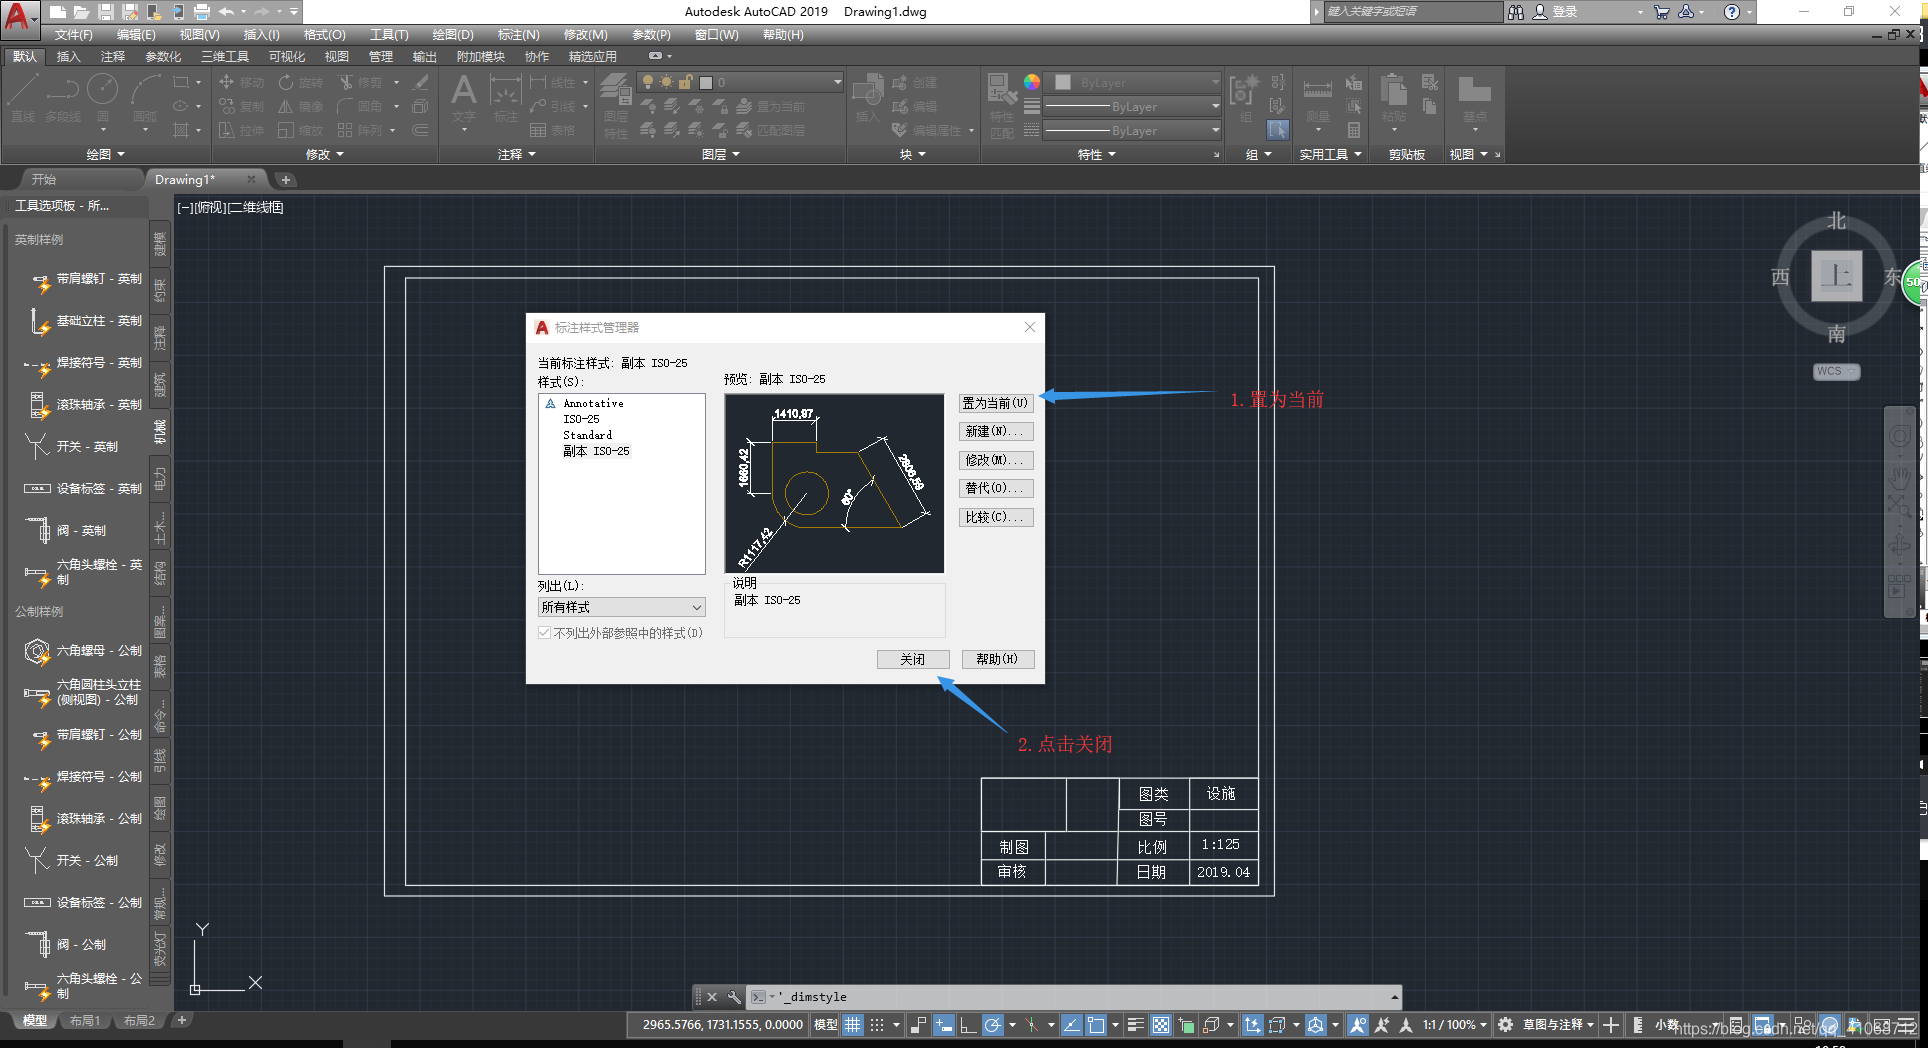Toggle annotation visibility in status bar
This screenshot has height=1048, width=1928.
1357,1024
